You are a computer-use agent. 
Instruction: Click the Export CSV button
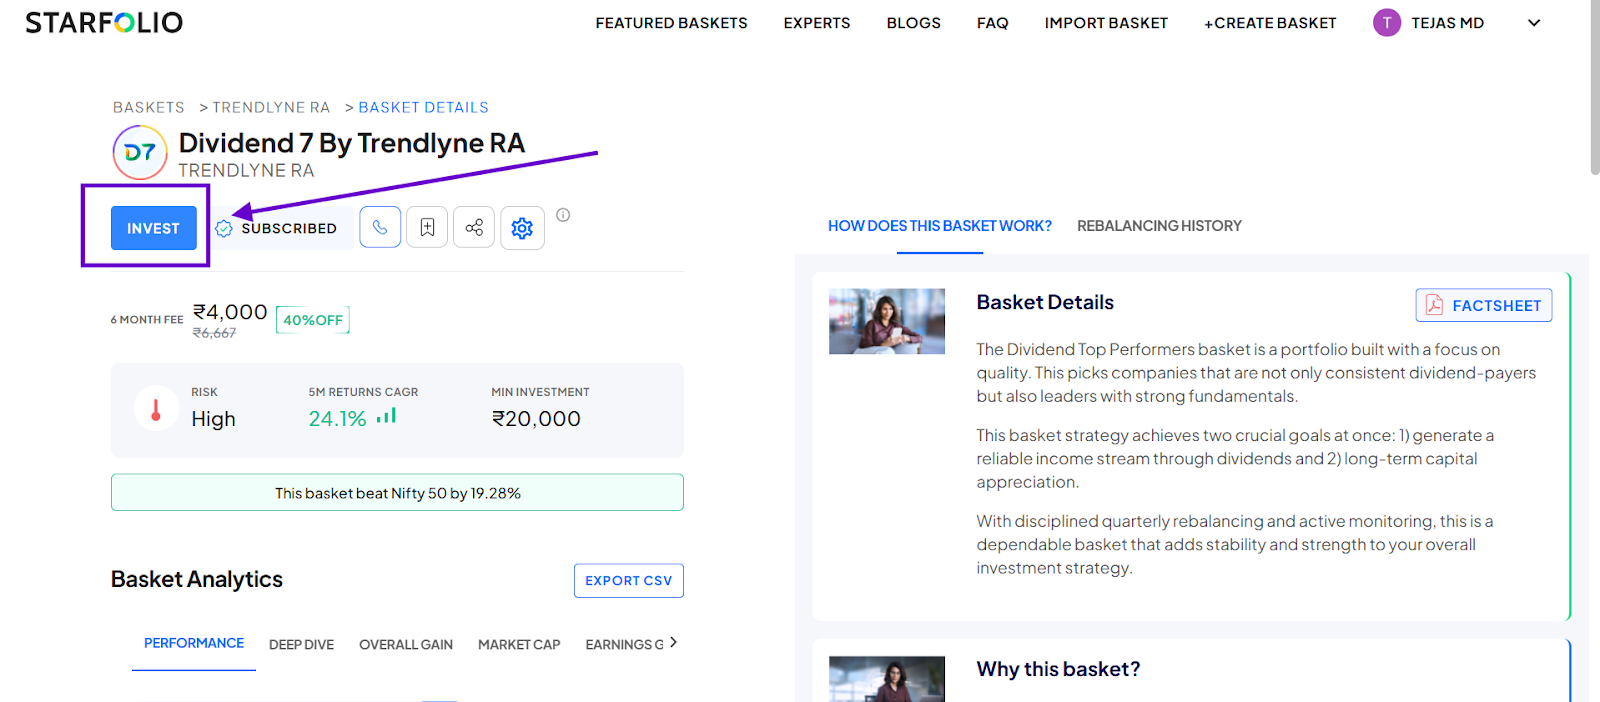coord(628,580)
